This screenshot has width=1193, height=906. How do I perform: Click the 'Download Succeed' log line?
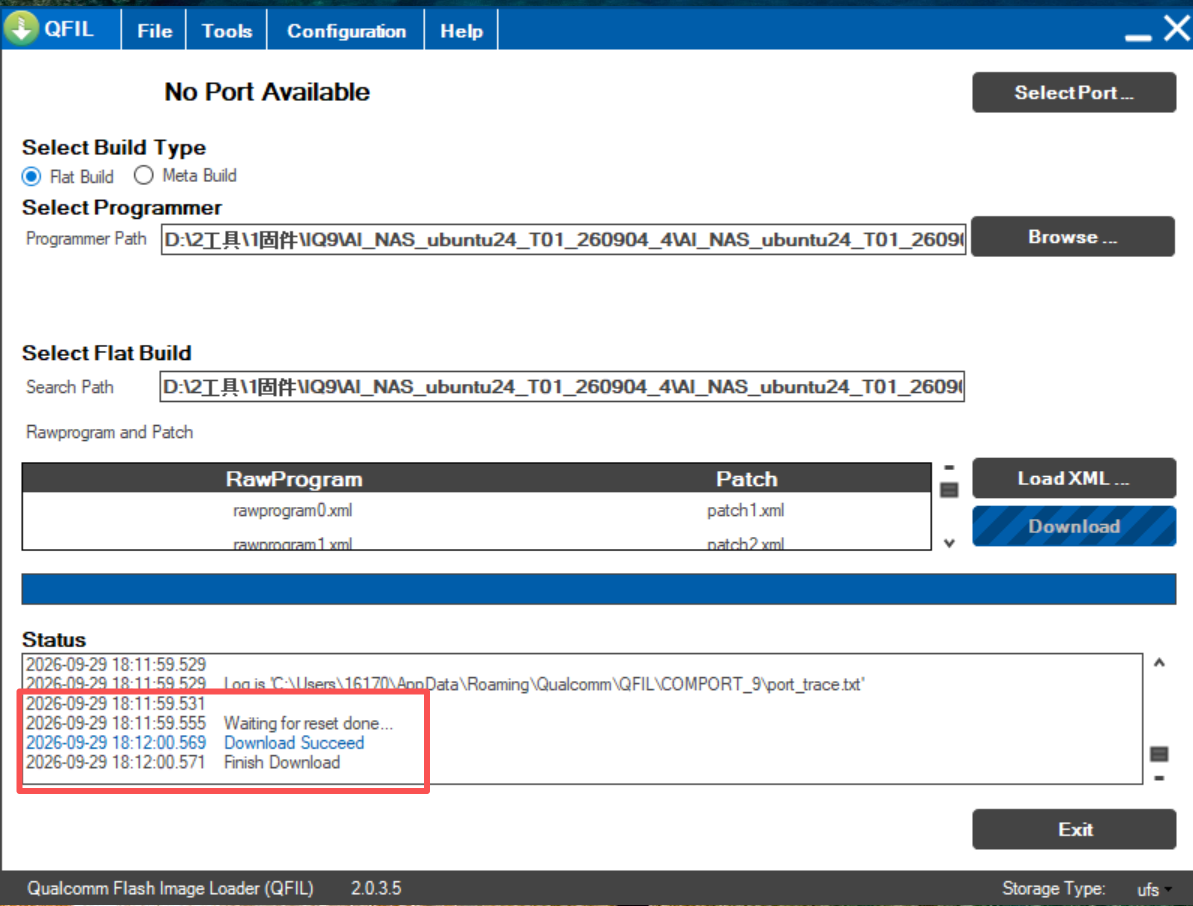click(x=294, y=742)
